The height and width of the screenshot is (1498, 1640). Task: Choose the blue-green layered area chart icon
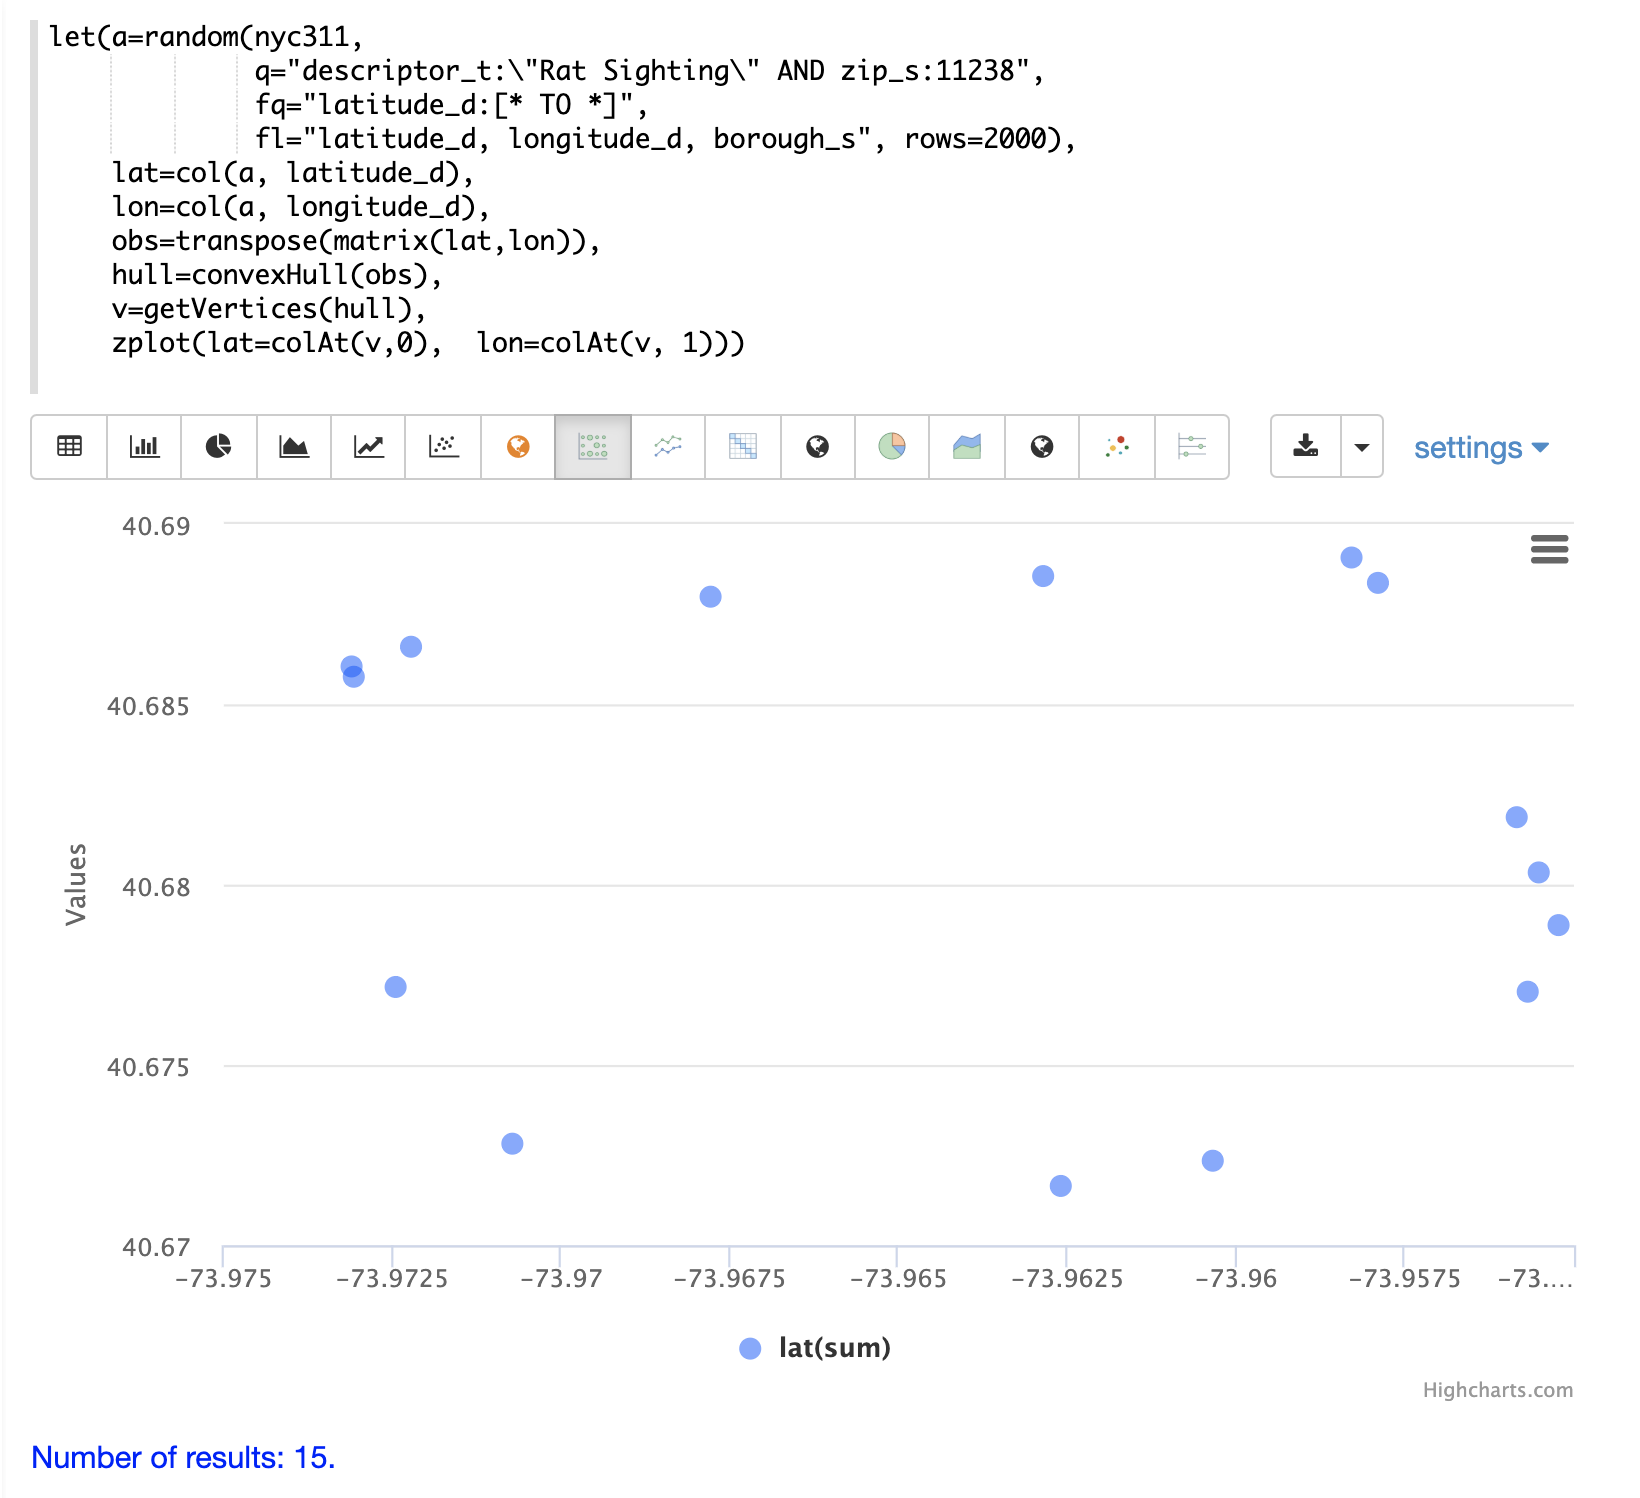pos(967,447)
